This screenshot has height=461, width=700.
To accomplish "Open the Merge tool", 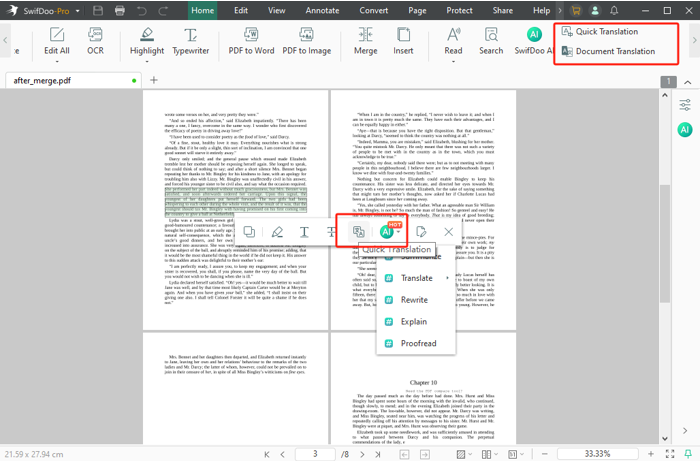I will (x=366, y=41).
